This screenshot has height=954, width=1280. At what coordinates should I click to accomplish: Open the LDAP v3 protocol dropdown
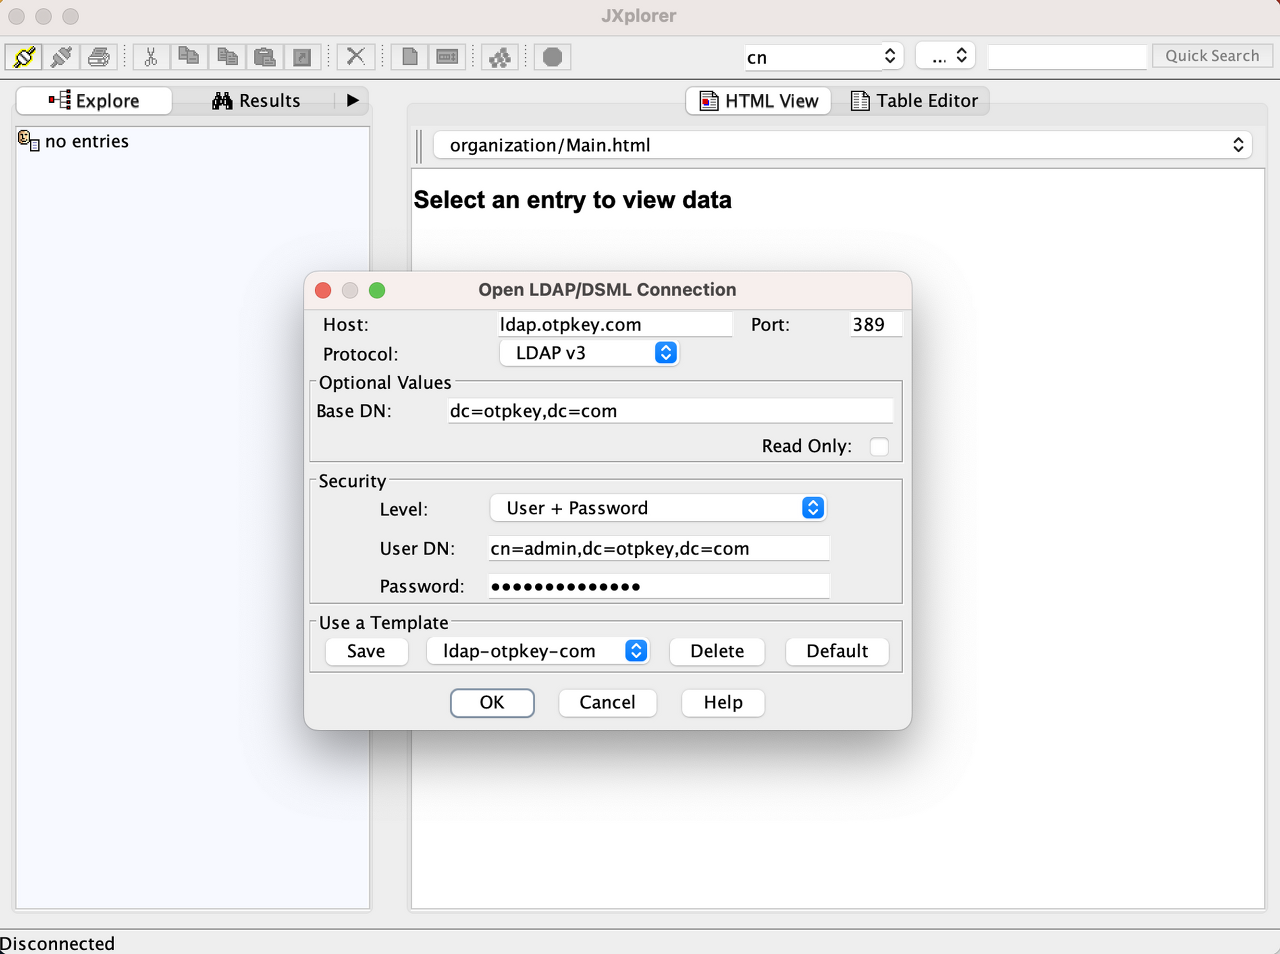[x=589, y=353]
